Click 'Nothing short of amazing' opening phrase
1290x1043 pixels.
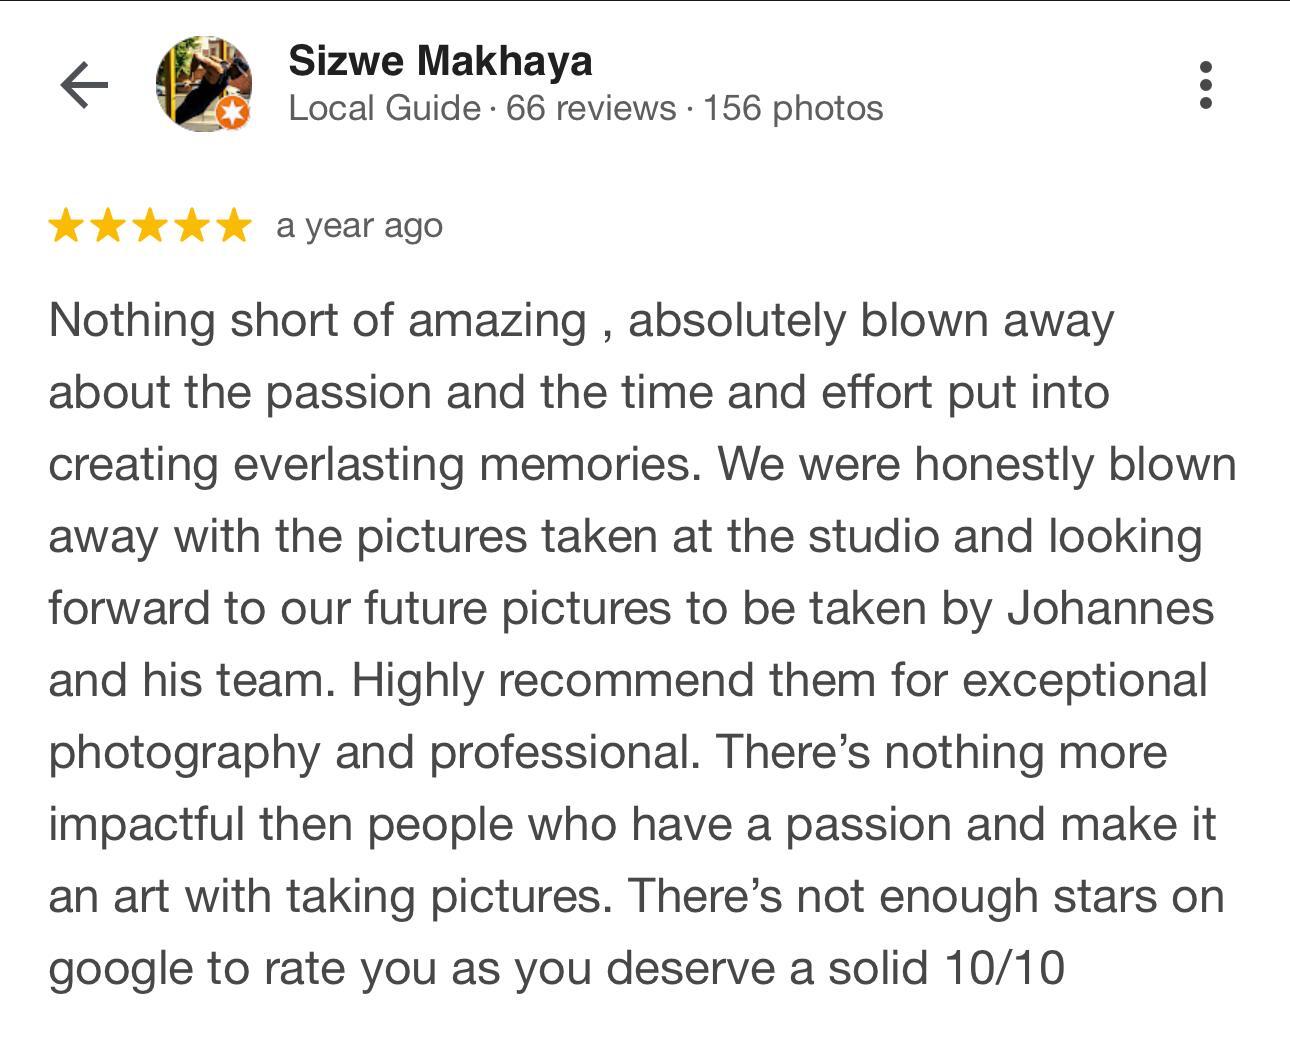317,321
